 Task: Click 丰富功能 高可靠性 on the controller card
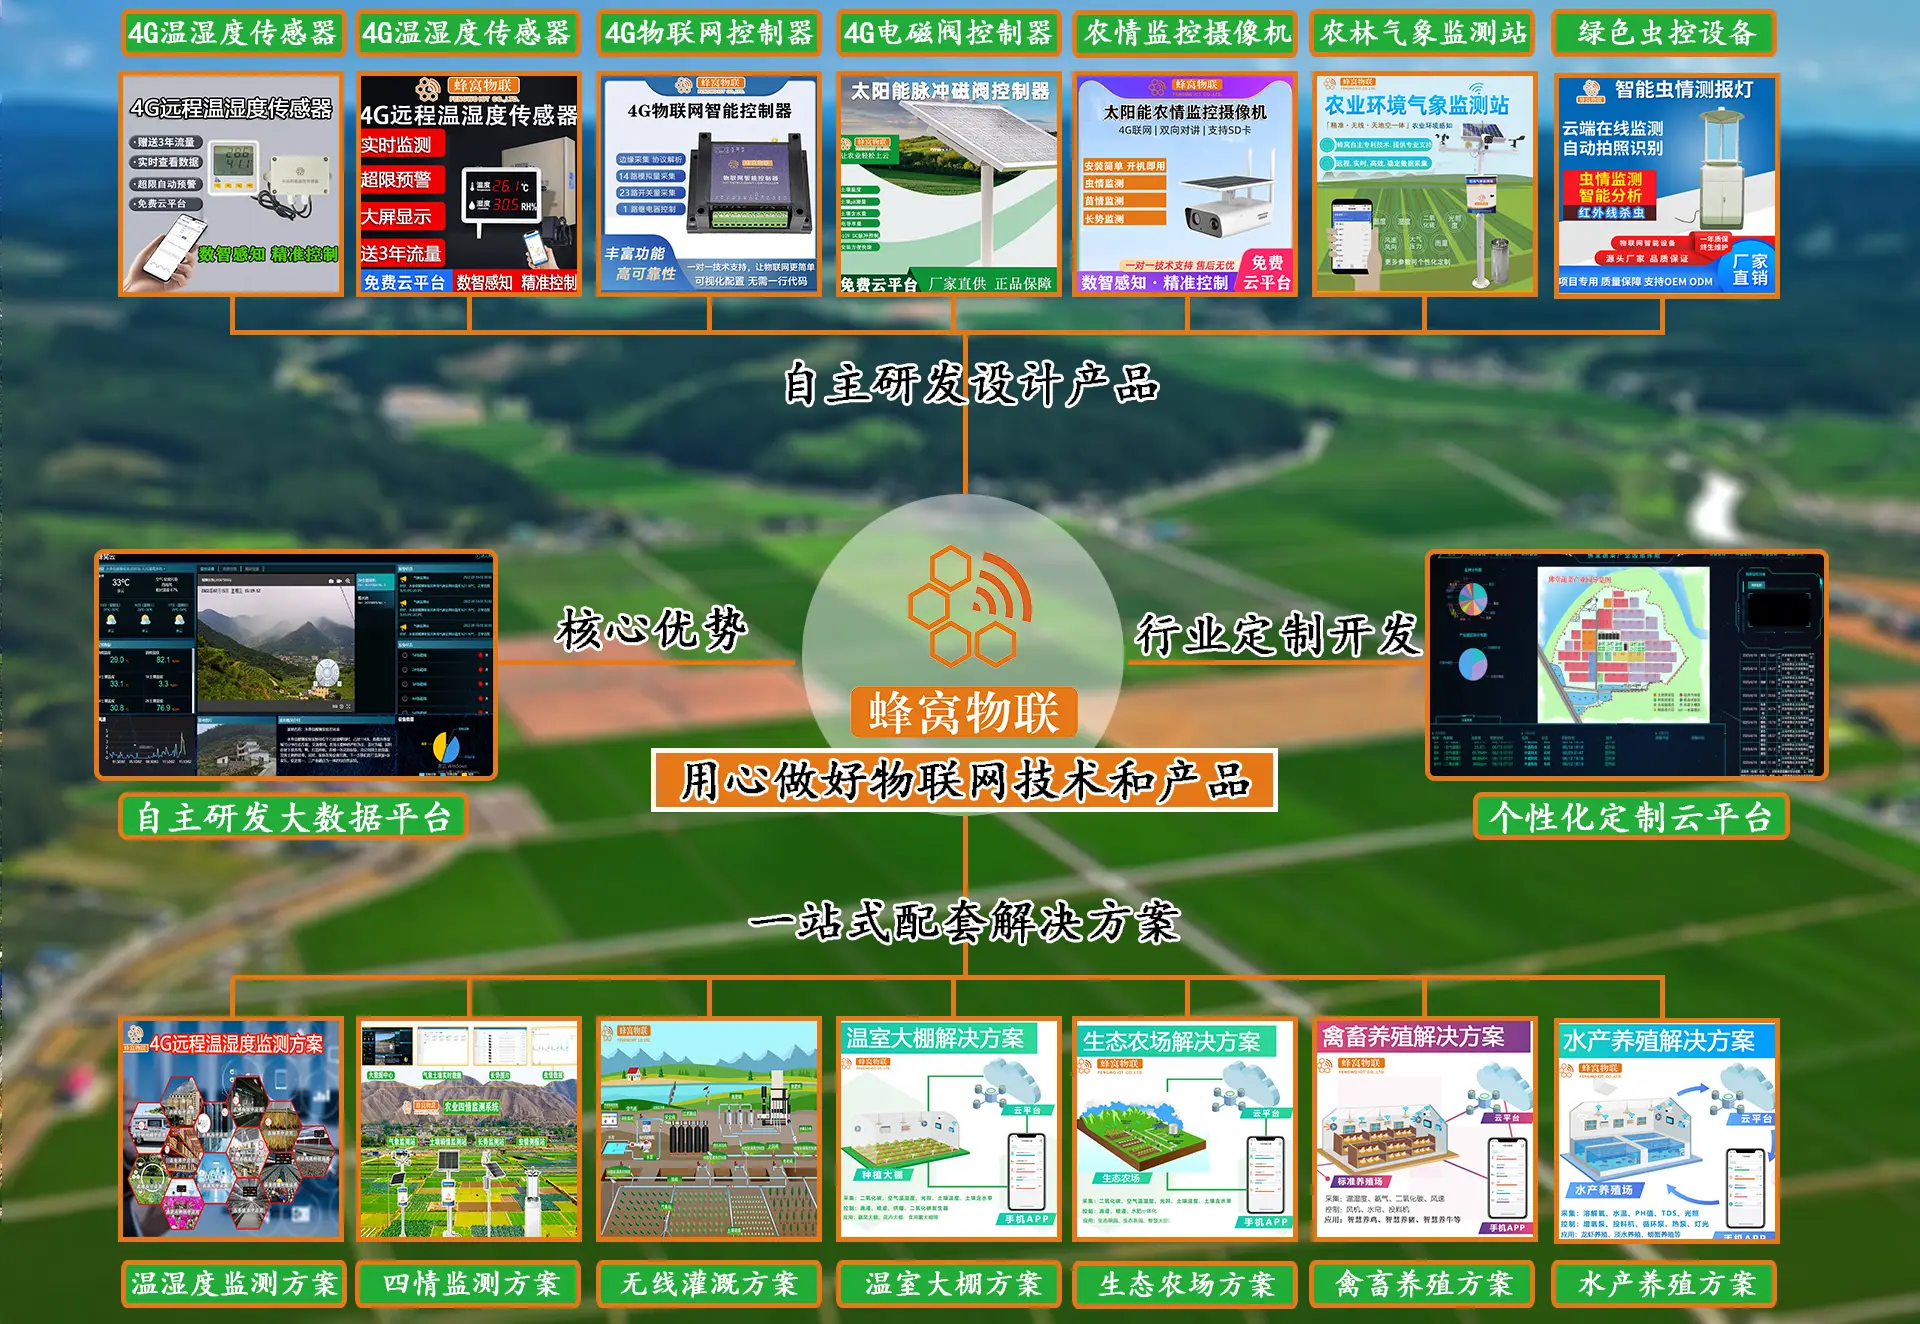(640, 264)
